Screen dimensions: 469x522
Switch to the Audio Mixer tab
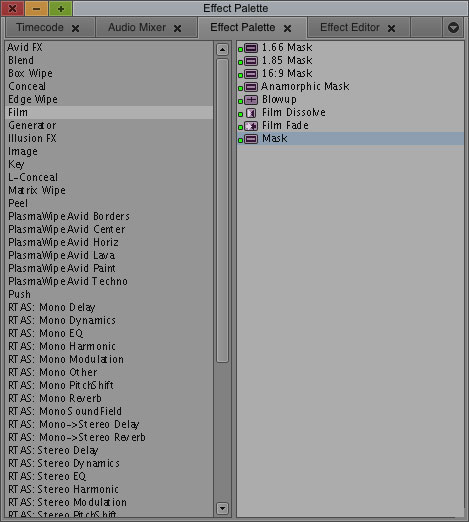coord(137,27)
